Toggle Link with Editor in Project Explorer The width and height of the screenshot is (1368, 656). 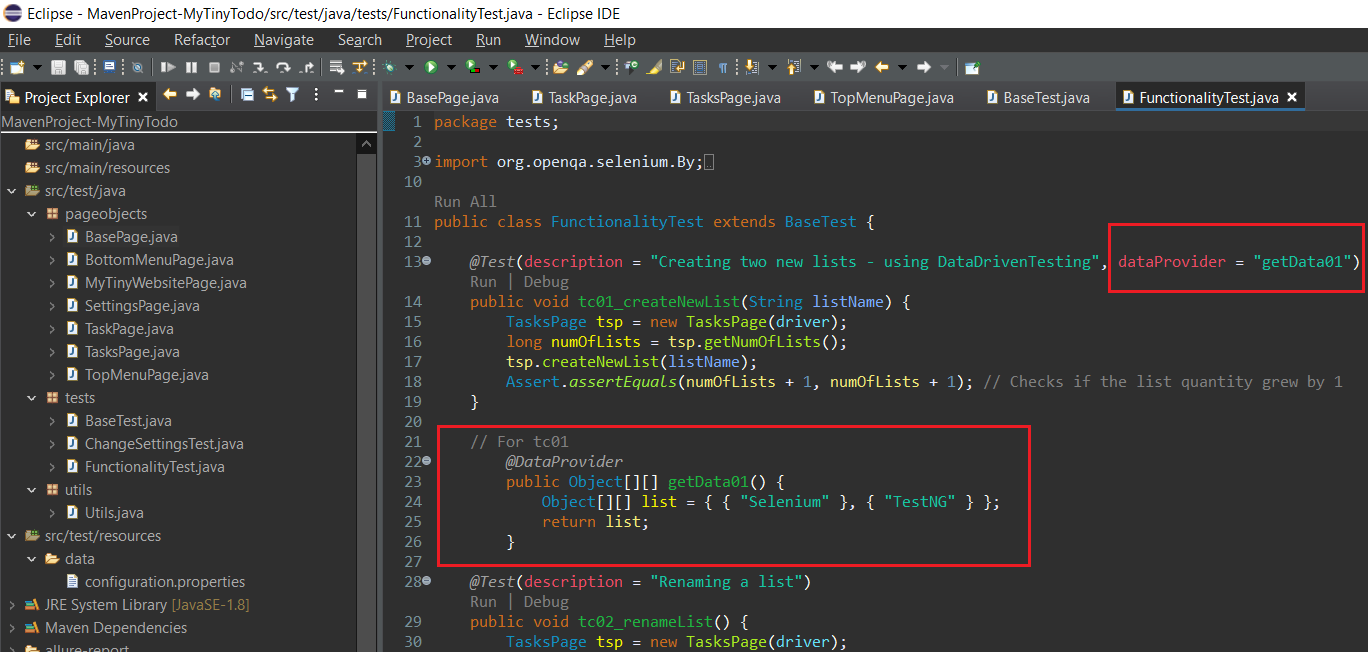point(270,94)
